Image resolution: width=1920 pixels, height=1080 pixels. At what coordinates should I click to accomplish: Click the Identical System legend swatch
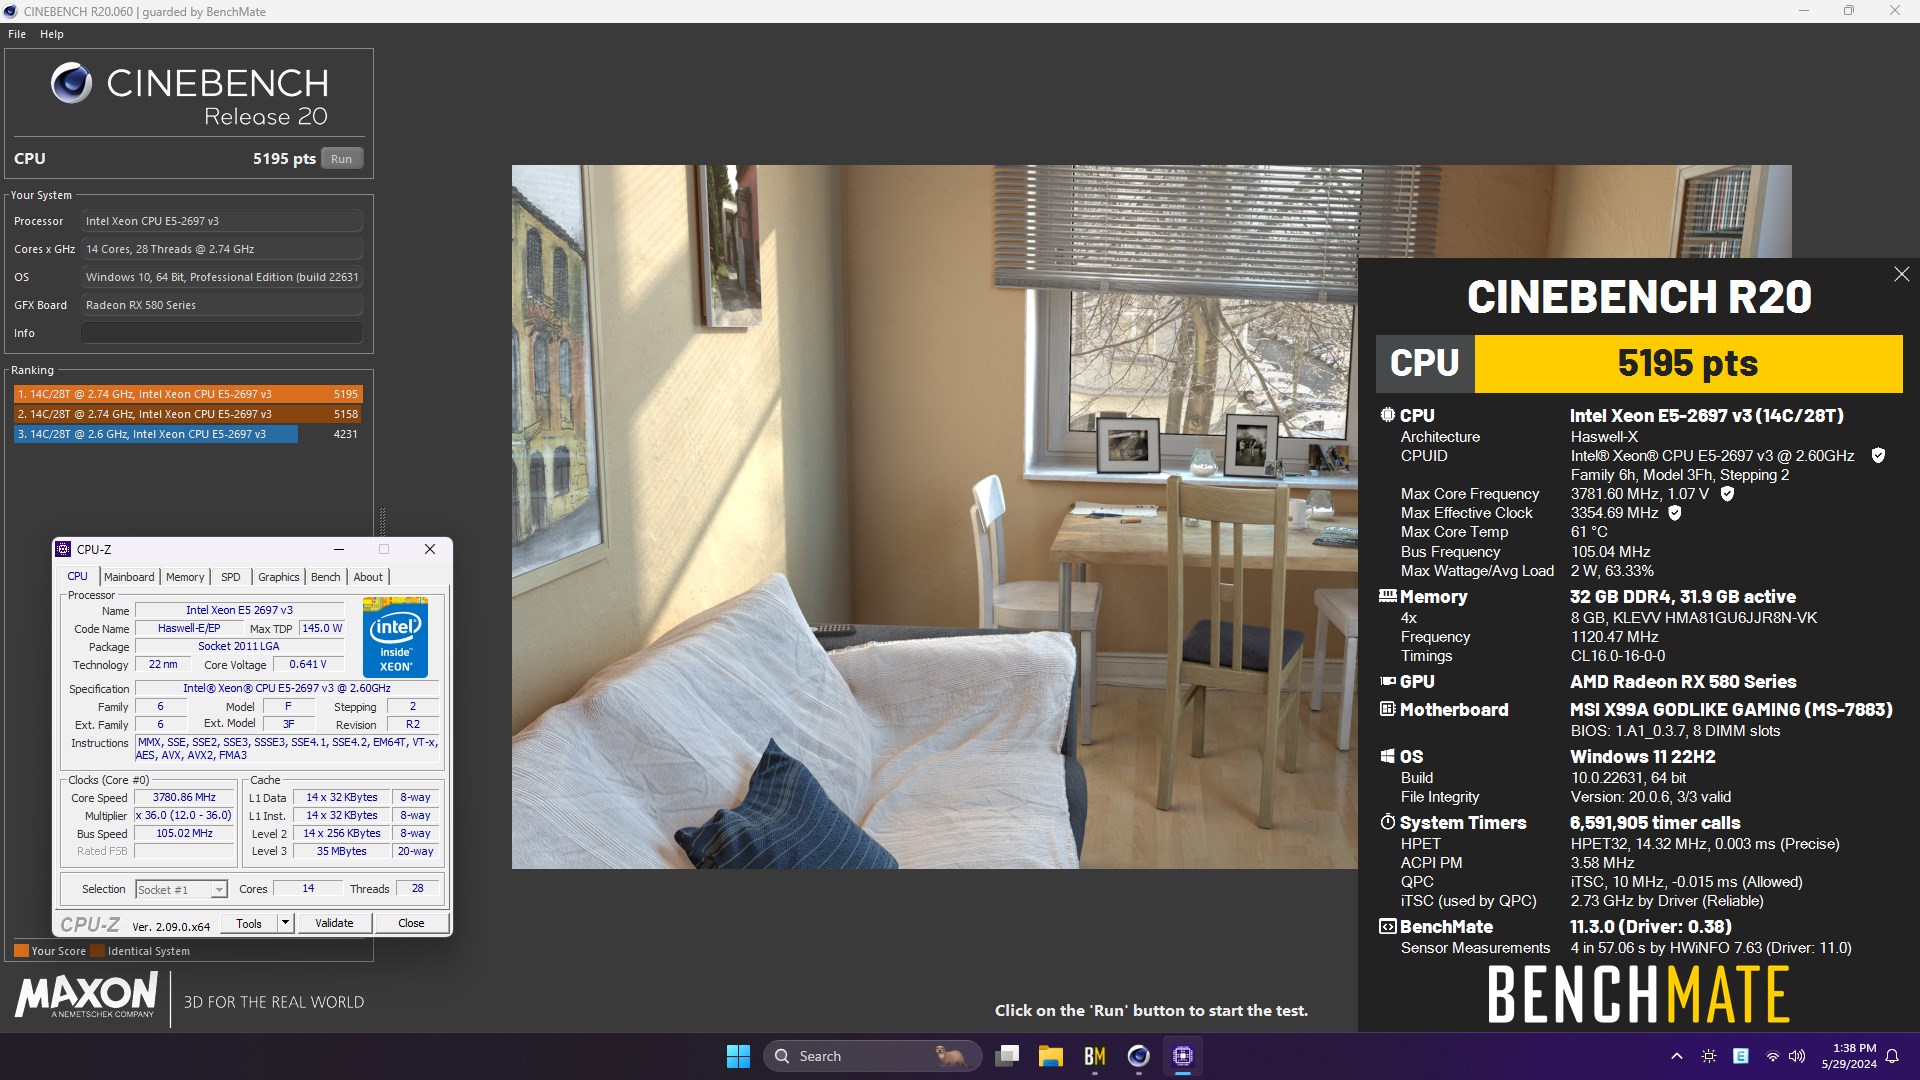[97, 951]
